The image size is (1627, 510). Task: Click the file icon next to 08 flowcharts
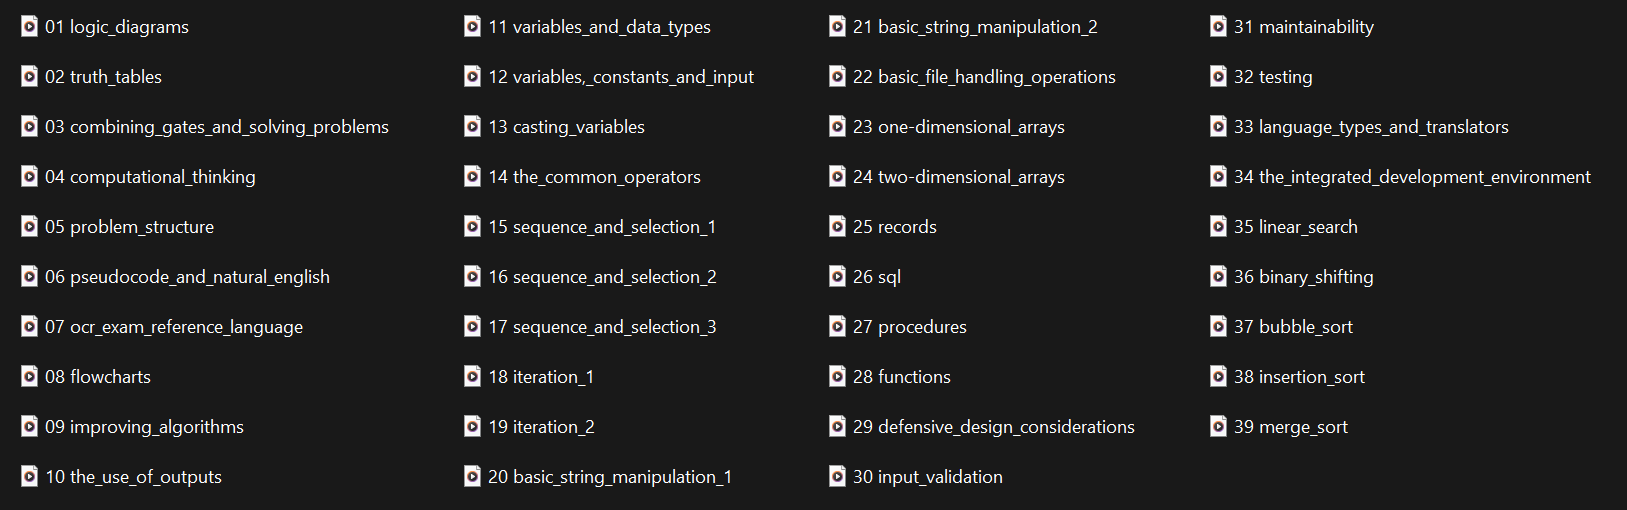click(29, 376)
